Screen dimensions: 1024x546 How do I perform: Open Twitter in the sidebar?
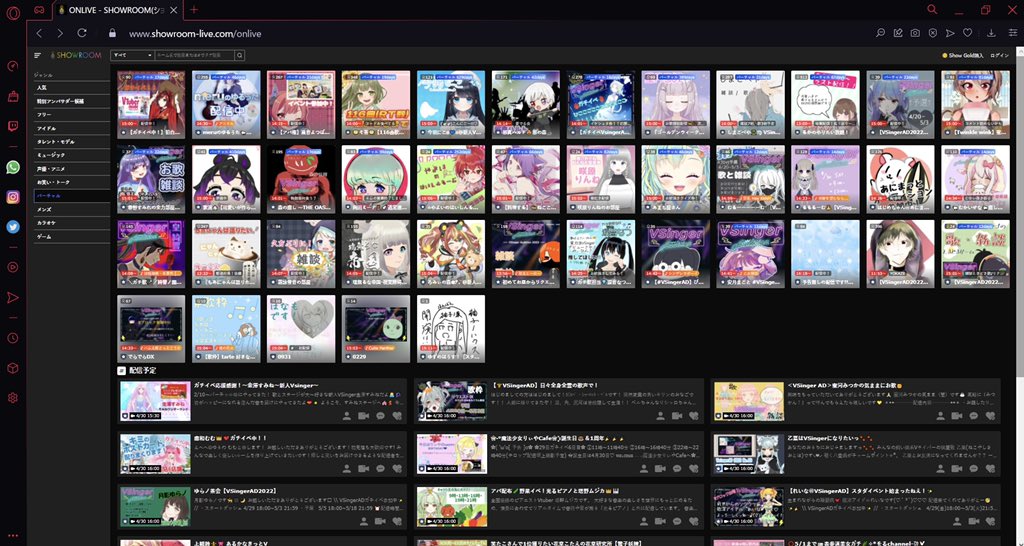[x=12, y=227]
